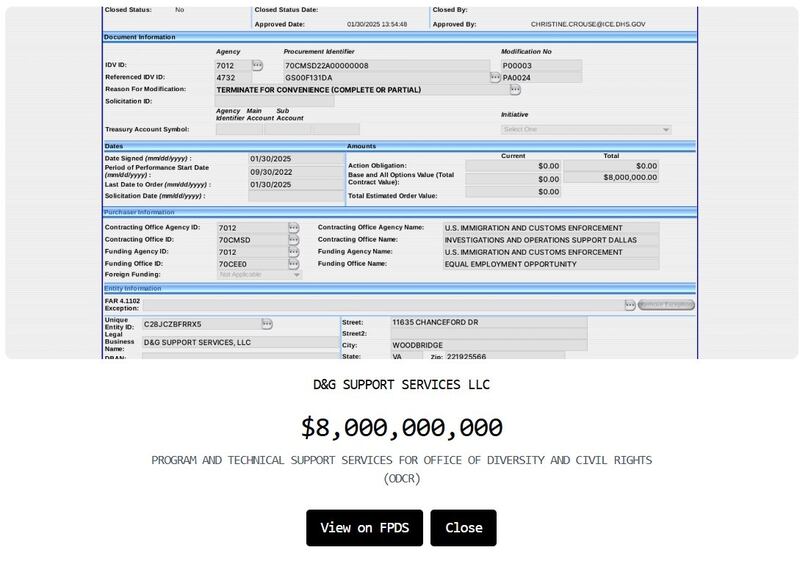800x561 pixels.
Task: Click the Date Signed field
Action: tap(296, 159)
